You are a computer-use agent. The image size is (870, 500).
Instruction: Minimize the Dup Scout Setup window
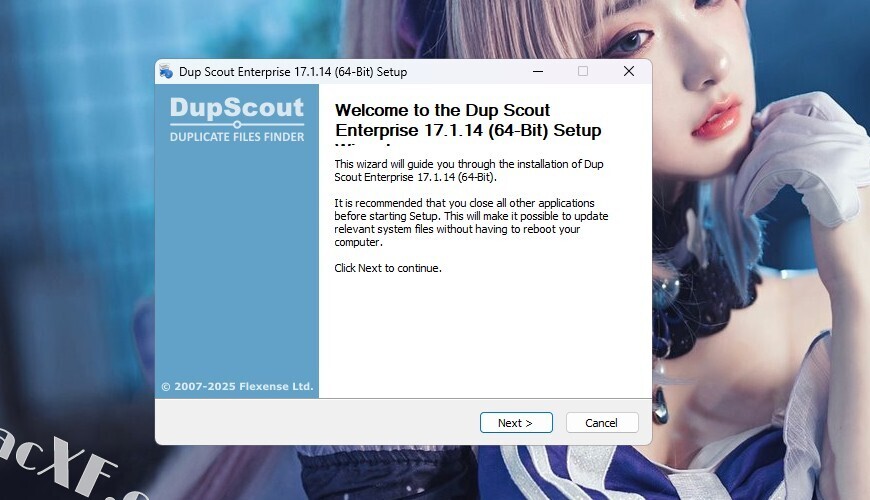pyautogui.click(x=538, y=72)
